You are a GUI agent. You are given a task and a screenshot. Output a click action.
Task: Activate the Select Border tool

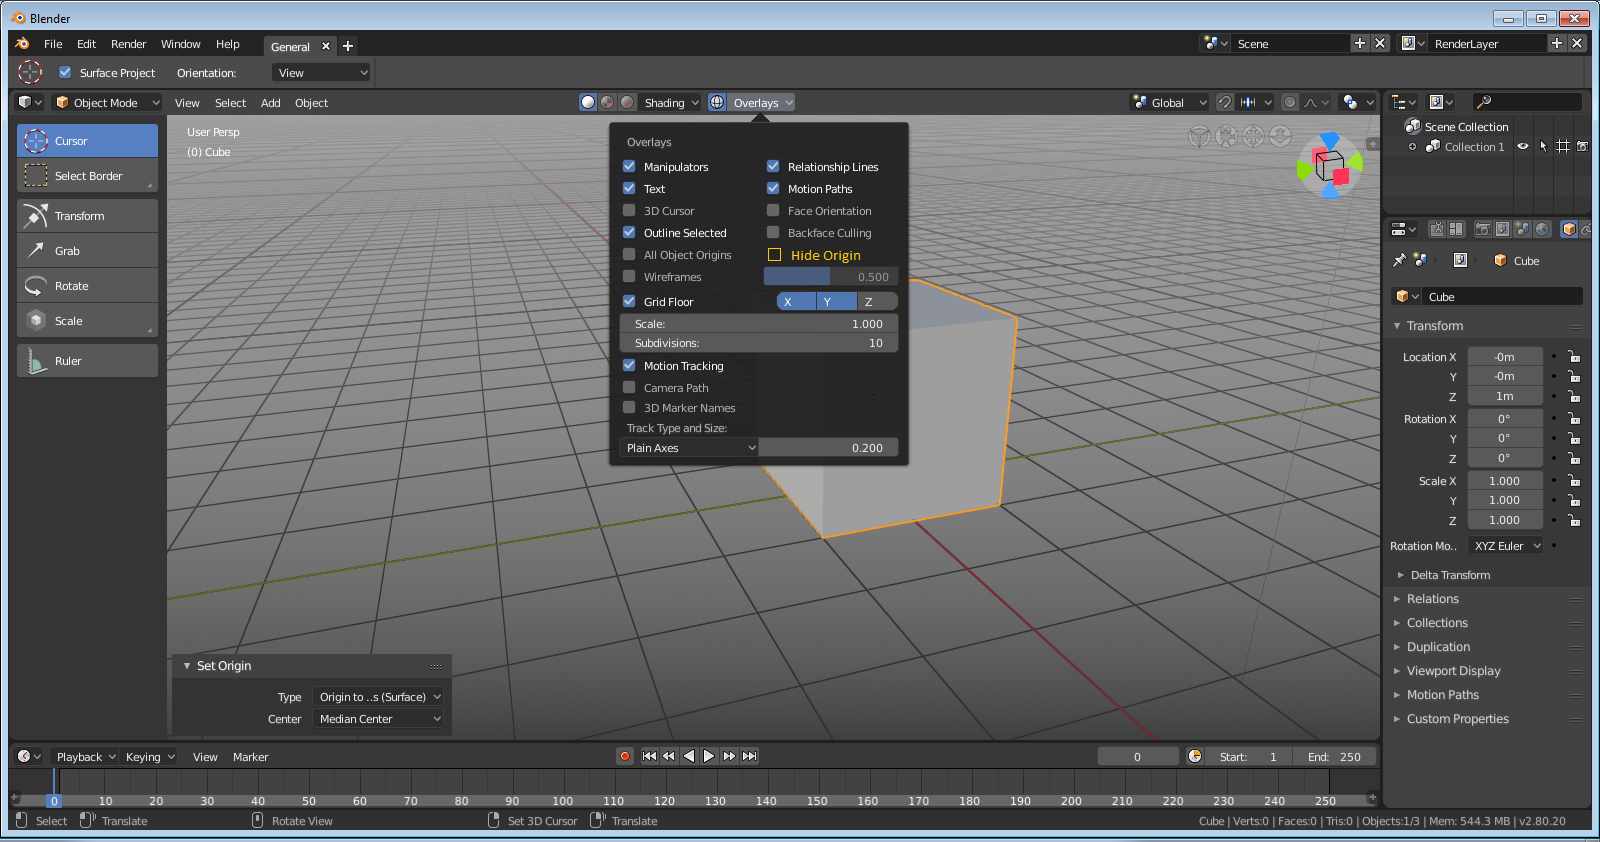pyautogui.click(x=87, y=176)
